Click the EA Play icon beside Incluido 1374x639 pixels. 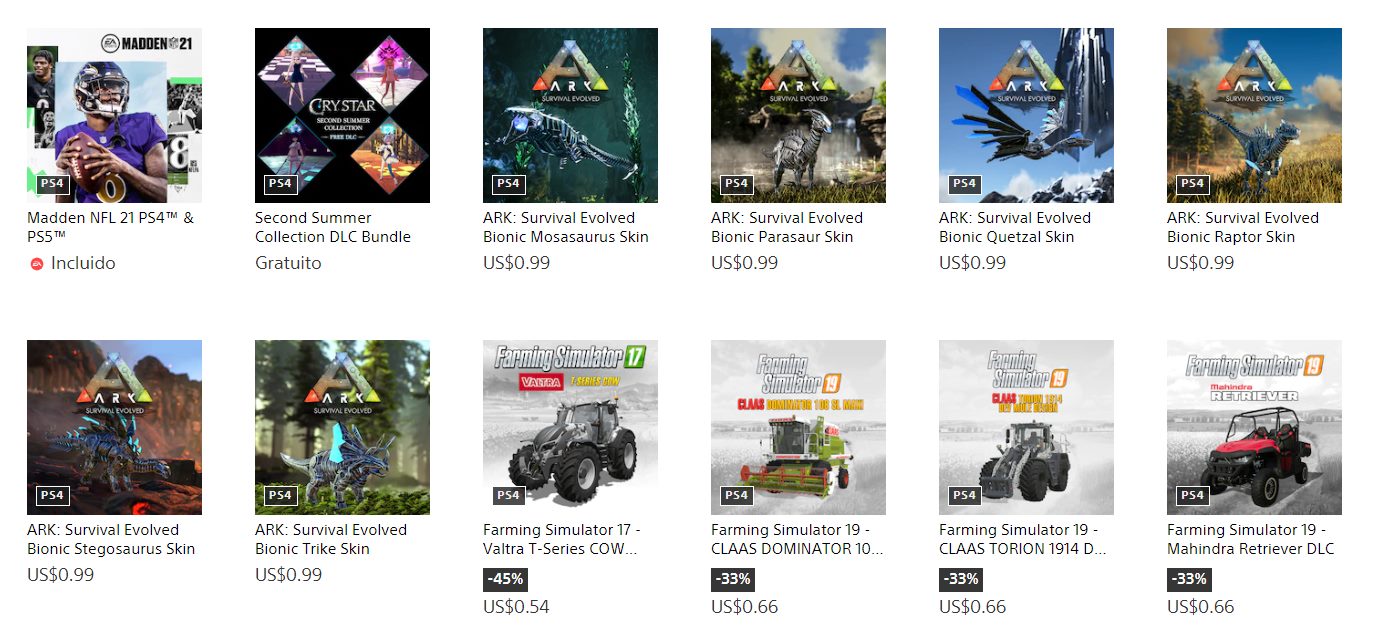[37, 264]
